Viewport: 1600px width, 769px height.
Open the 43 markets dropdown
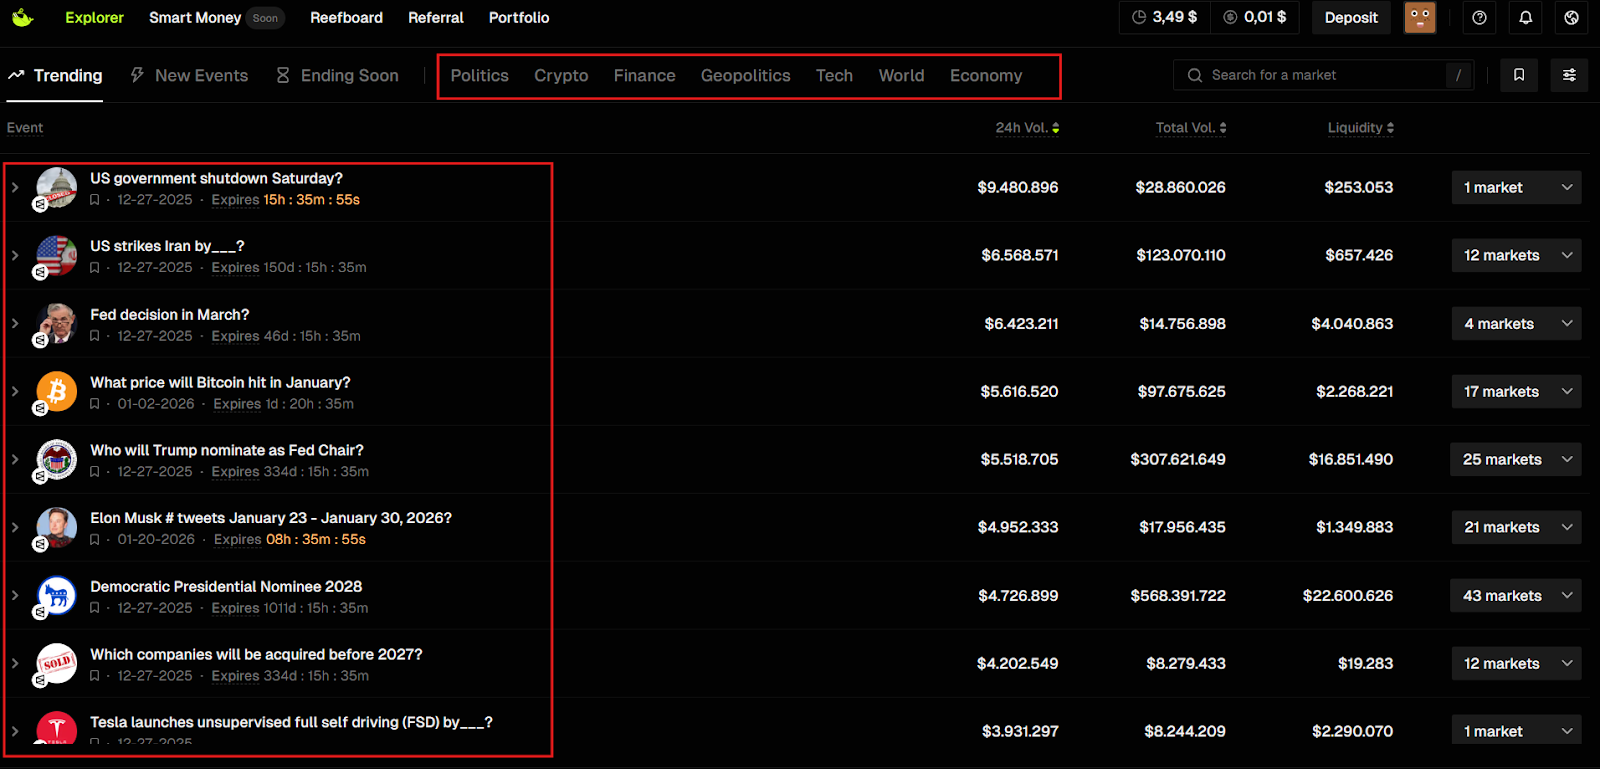(x=1516, y=595)
